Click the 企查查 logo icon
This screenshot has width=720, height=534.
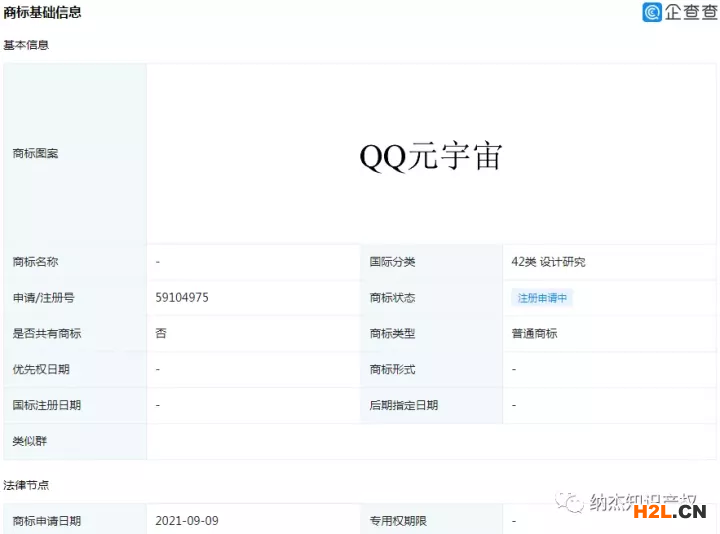click(x=652, y=13)
